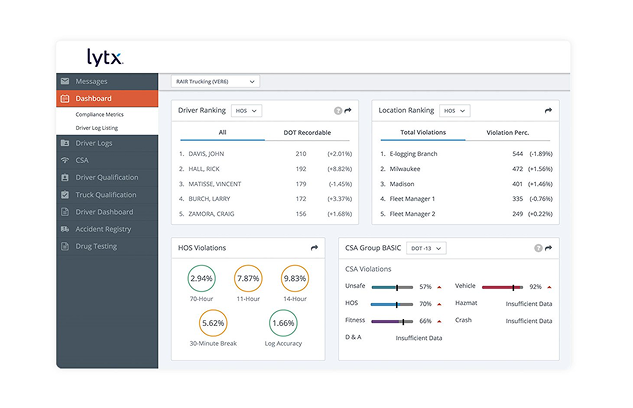Click the share arrow in HOS Violations panel
The height and width of the screenshot is (408, 633).
314,247
